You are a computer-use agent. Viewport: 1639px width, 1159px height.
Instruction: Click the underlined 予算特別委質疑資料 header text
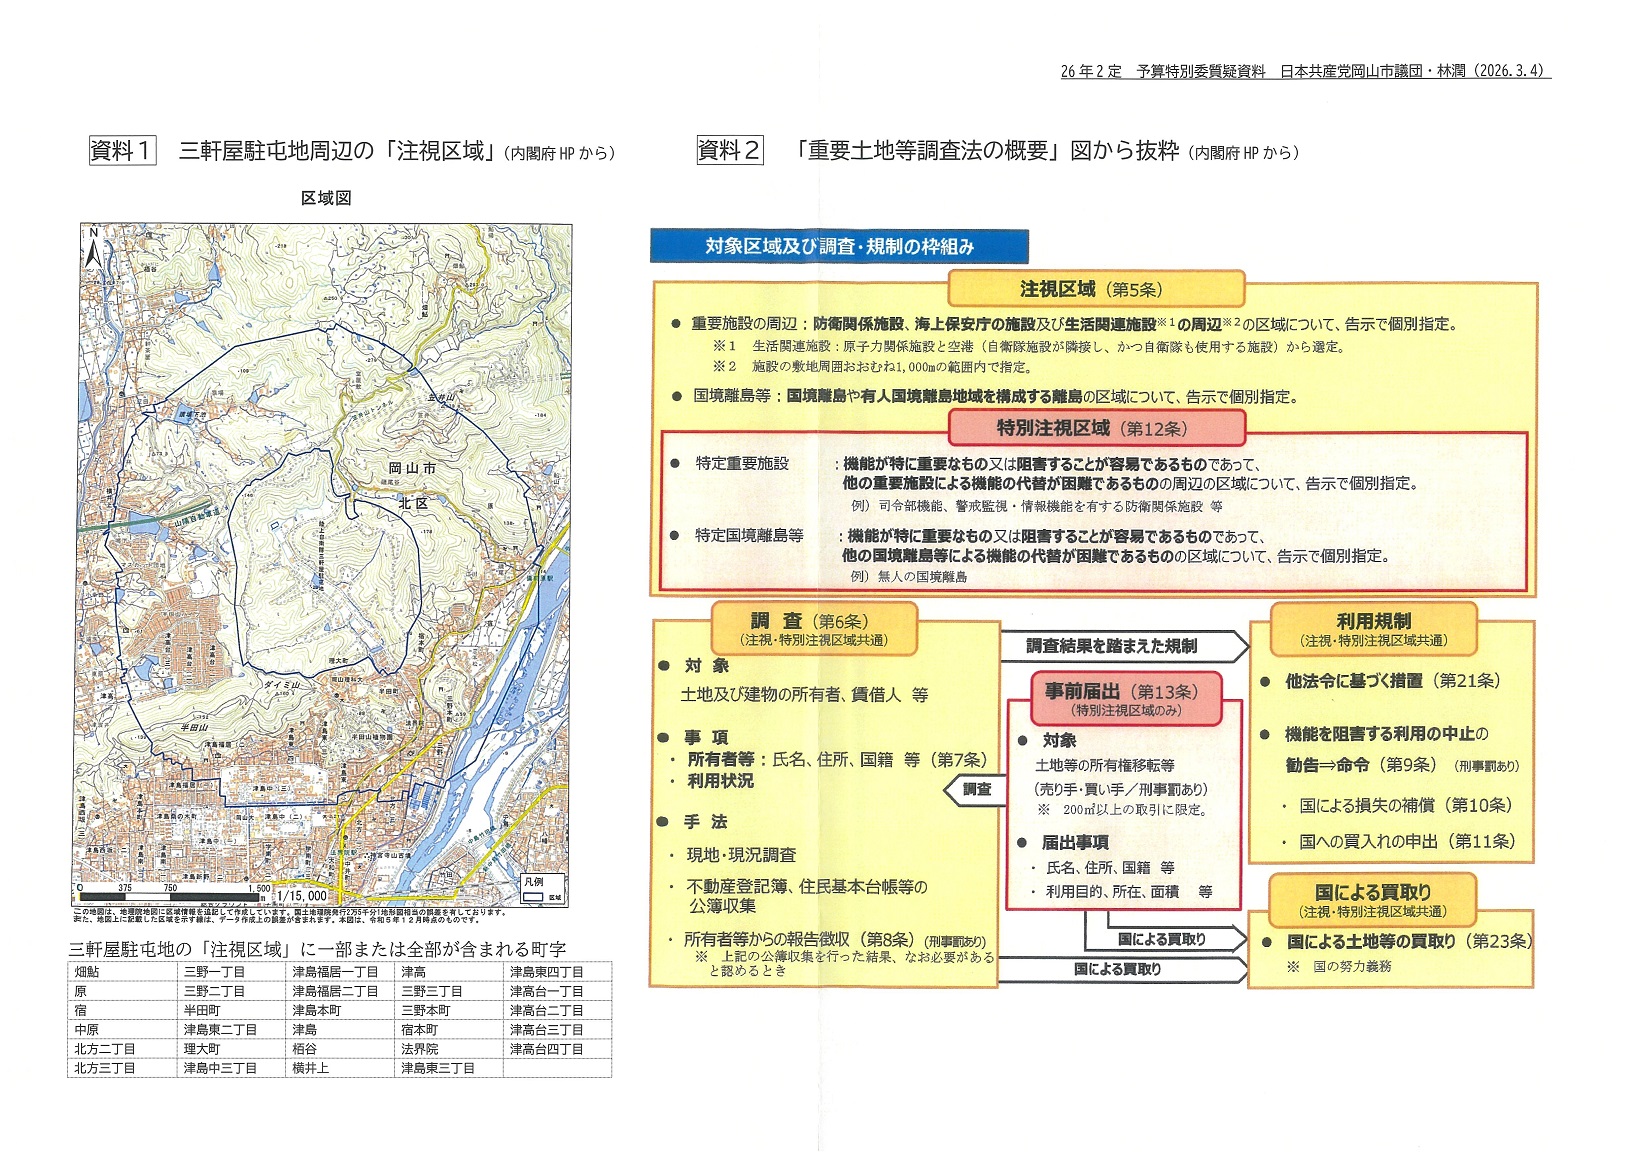(x=1200, y=71)
